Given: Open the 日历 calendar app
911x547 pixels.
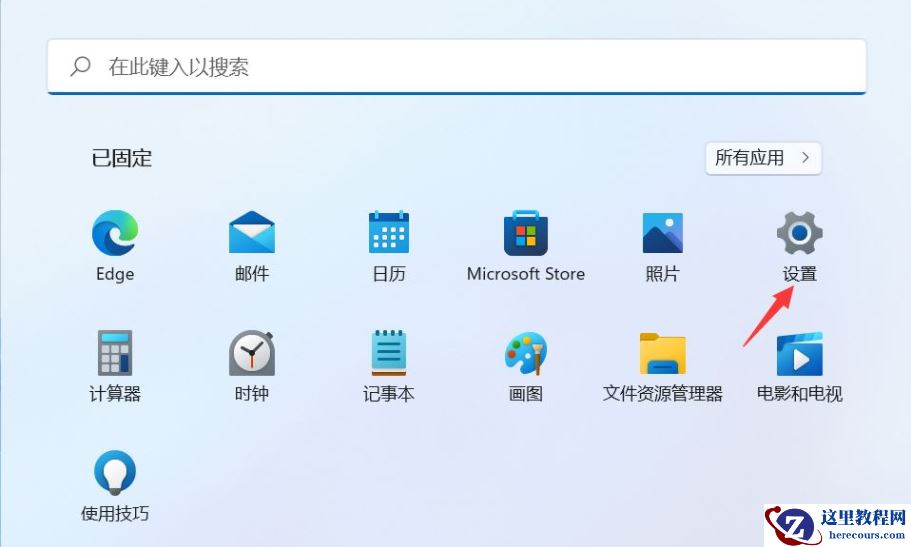Looking at the screenshot, I should tap(389, 233).
